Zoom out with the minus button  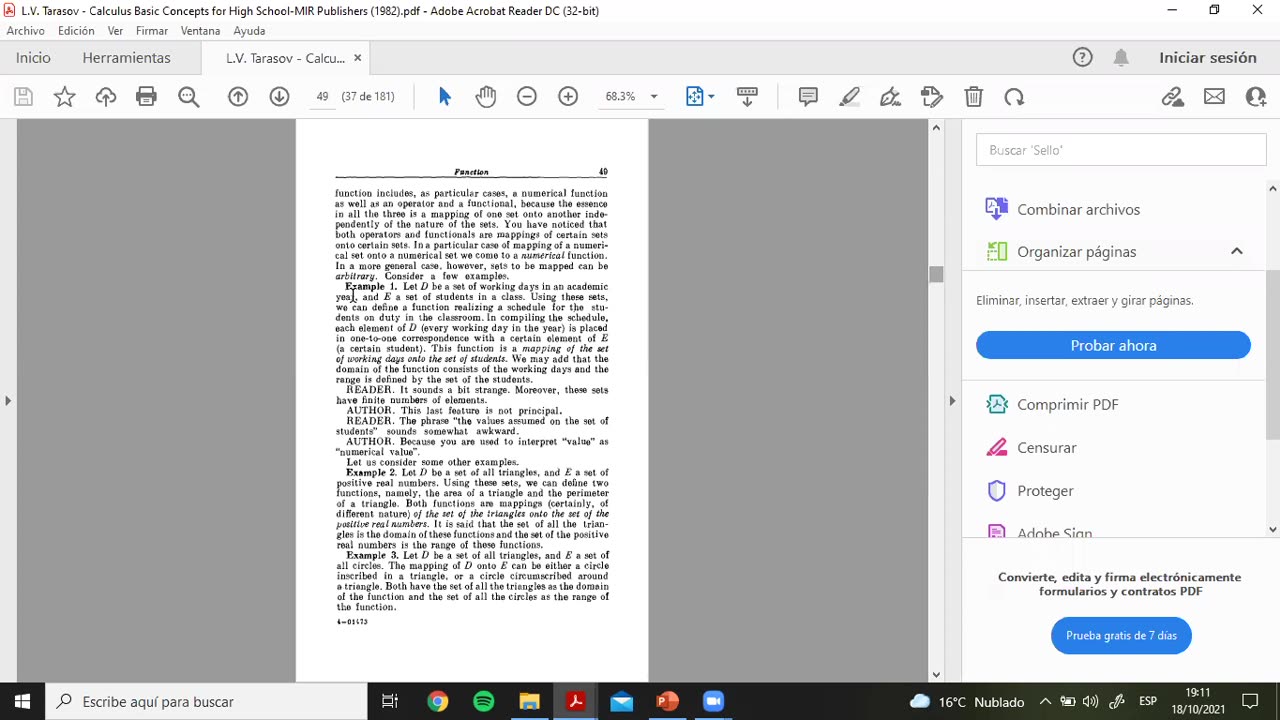(527, 97)
